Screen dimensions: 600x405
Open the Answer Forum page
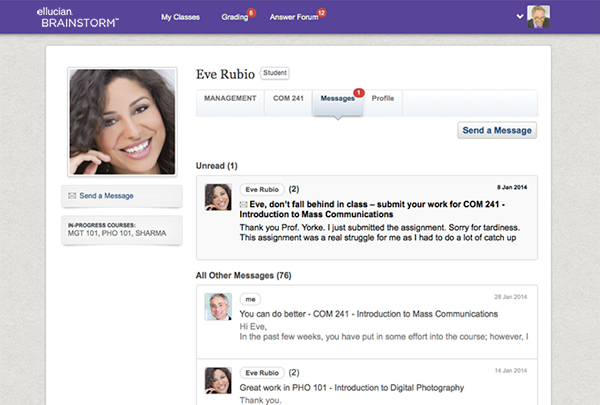pos(294,17)
